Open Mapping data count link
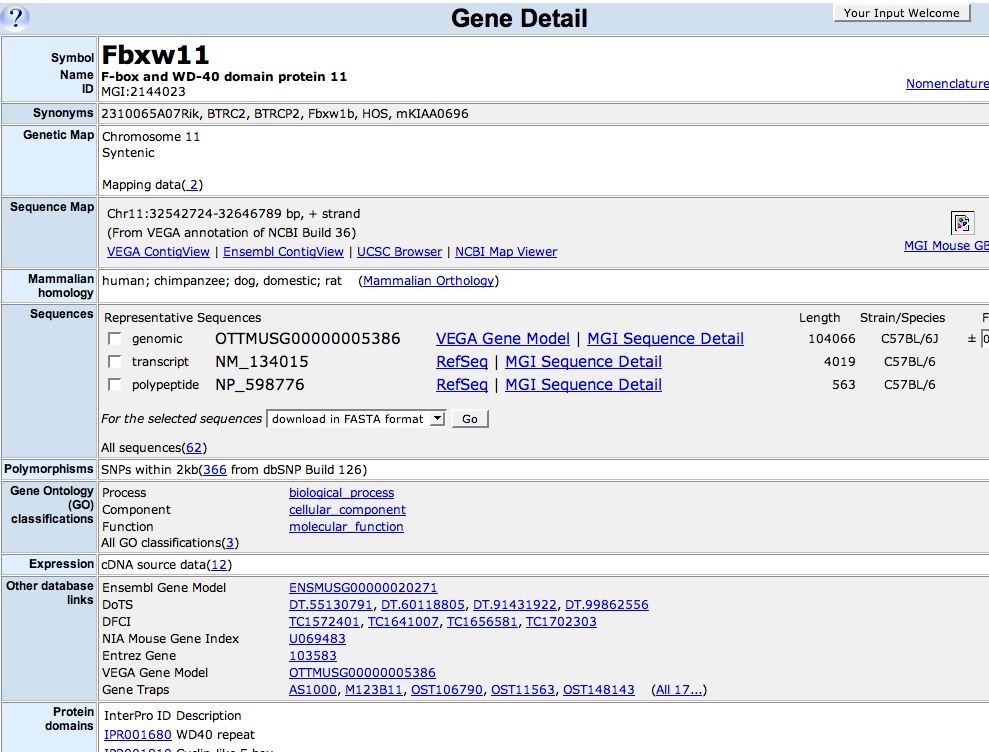 [193, 185]
